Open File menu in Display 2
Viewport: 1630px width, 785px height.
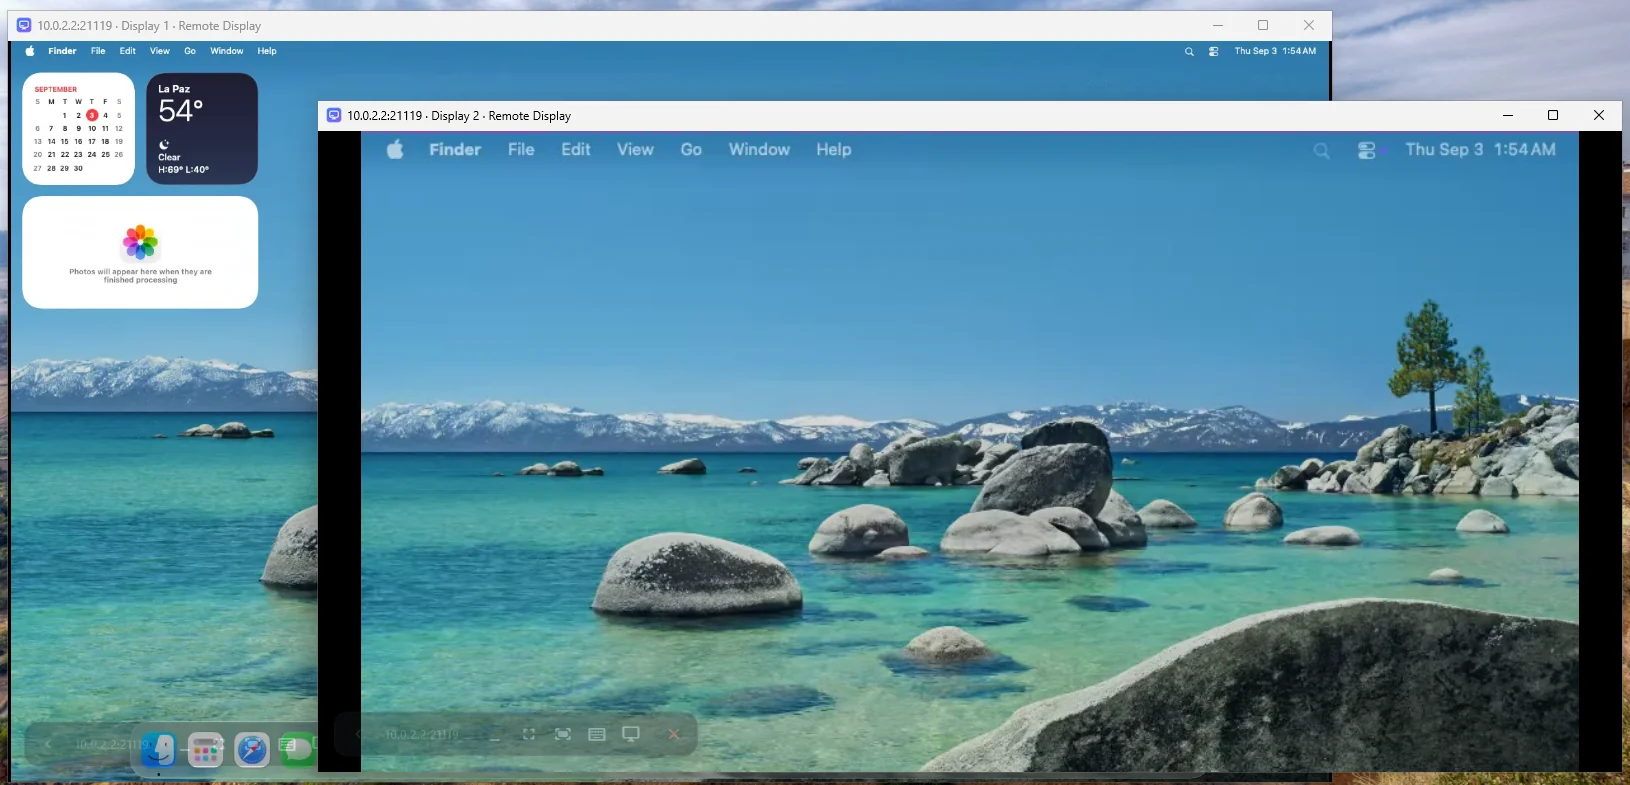click(x=521, y=150)
